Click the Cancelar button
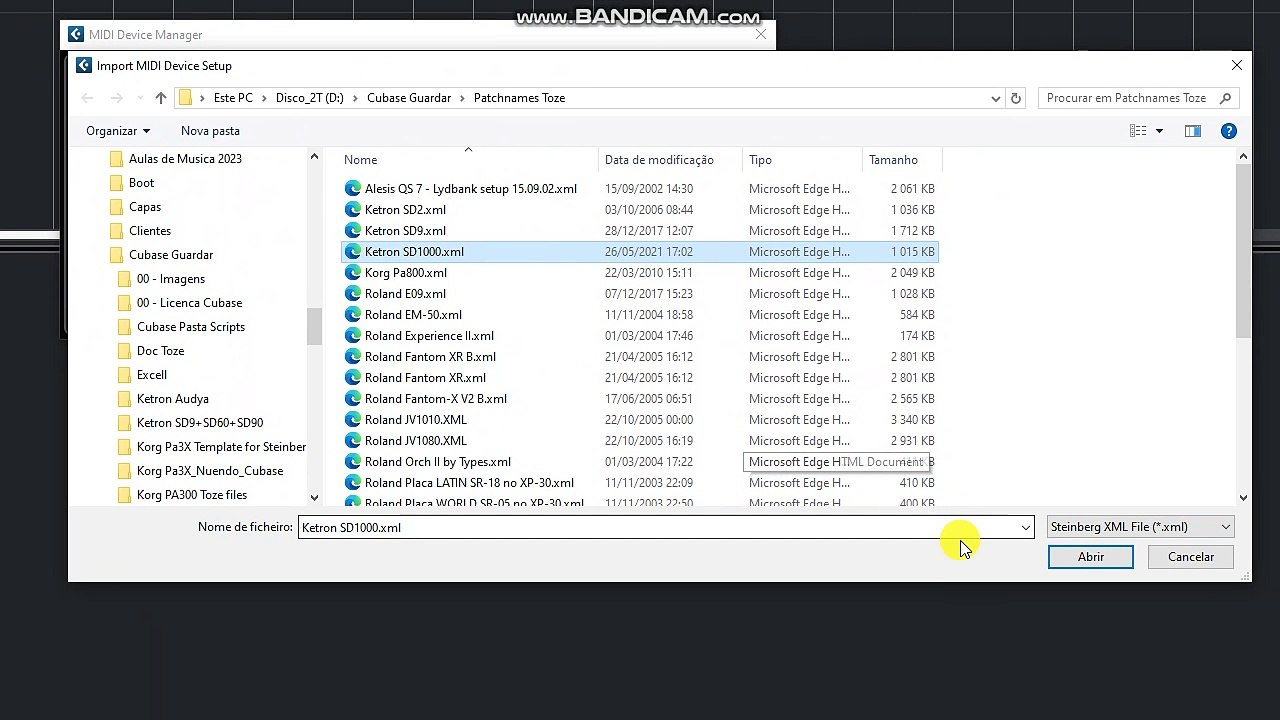The height and width of the screenshot is (720, 1280). tap(1191, 557)
